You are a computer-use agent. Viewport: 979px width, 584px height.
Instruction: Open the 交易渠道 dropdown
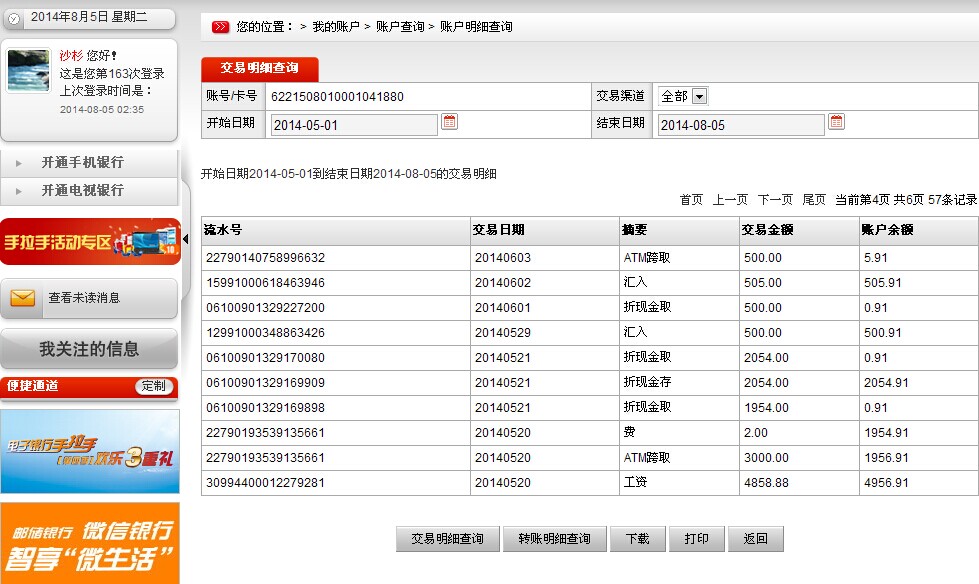[699, 96]
